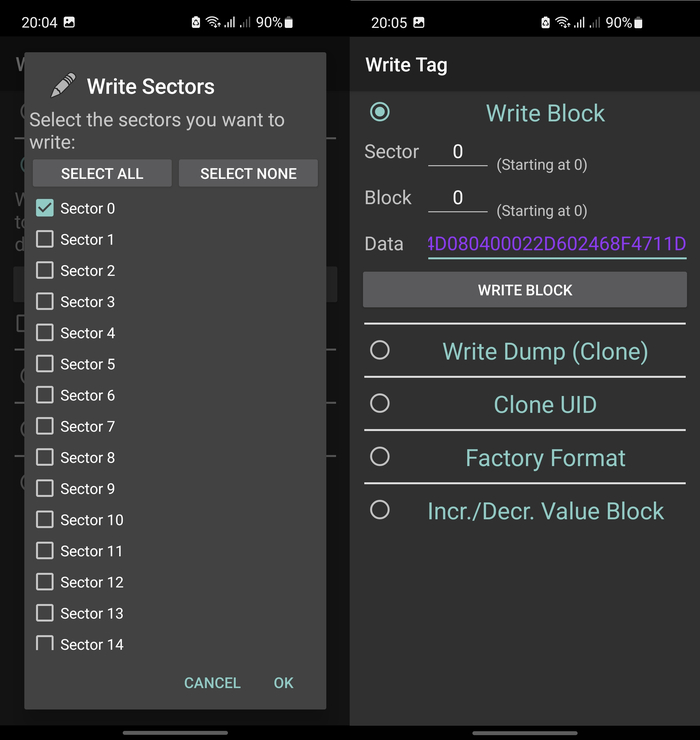Screen dimensions: 700x740
Task: Dismiss the dialog with CANCEL
Action: pos(212,683)
